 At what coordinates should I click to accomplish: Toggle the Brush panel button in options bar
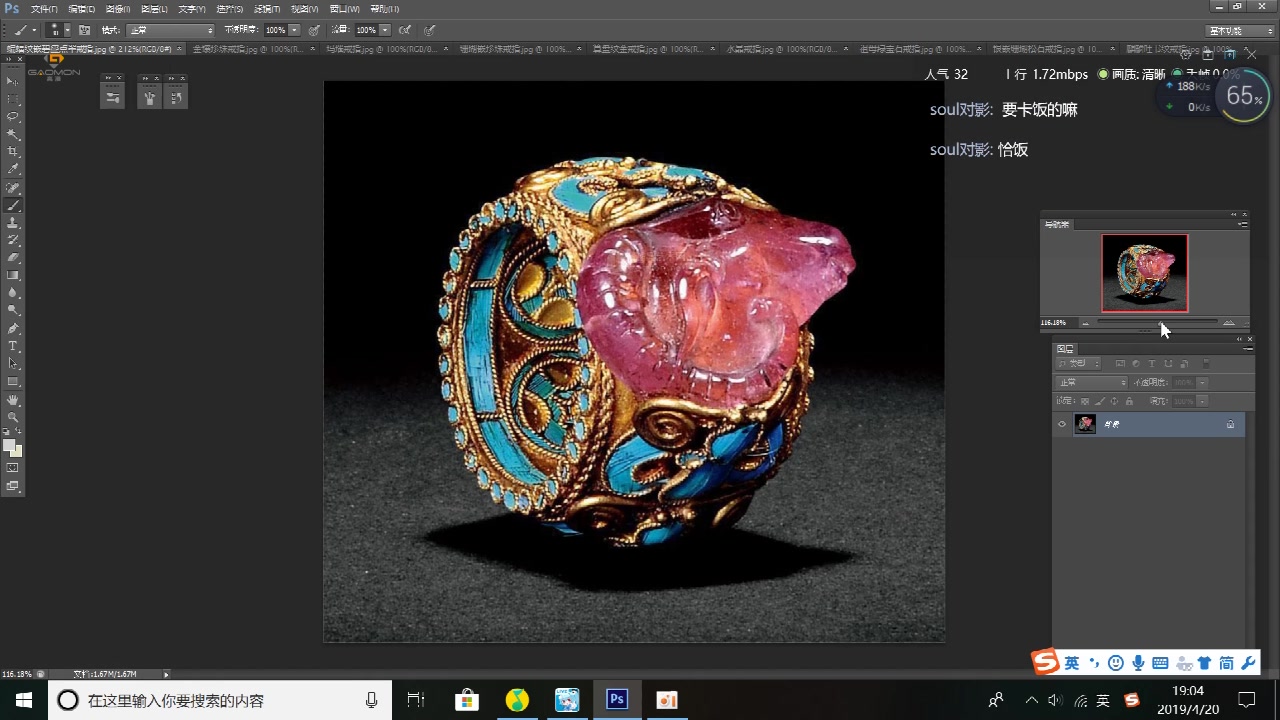coord(84,31)
